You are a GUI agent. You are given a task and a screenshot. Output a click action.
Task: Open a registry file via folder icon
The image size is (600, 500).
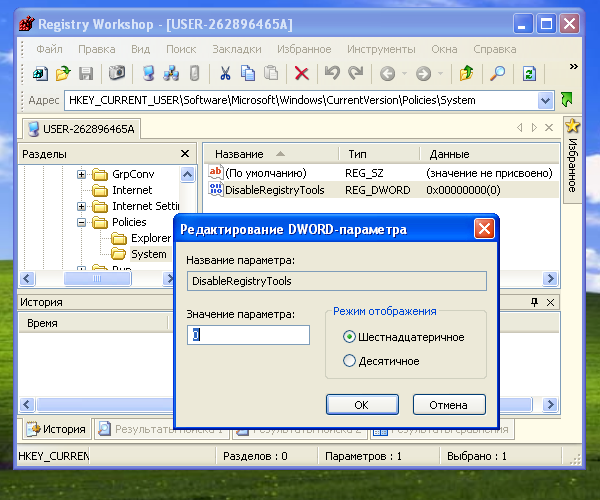[63, 73]
